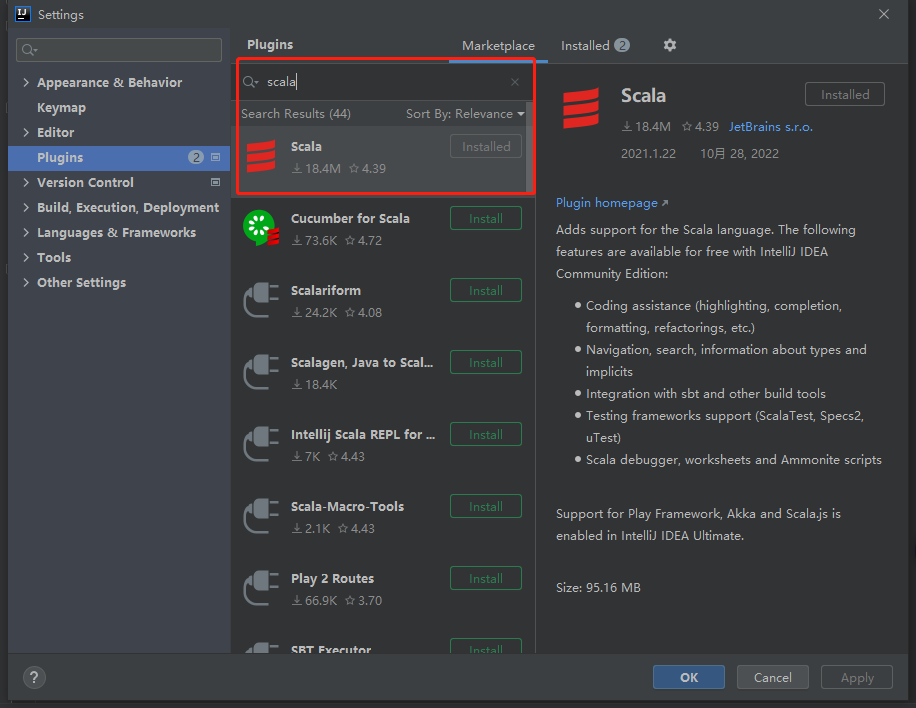The image size is (916, 708).
Task: Click the Play 2 Routes plugin icon
Action: 261,589
